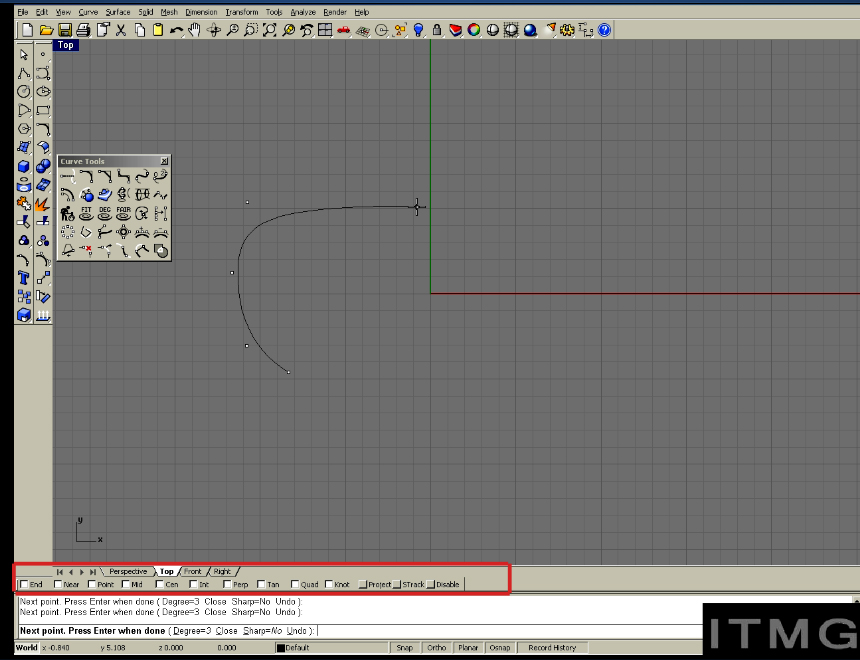Switch to the Perspective viewport tab

[128, 572]
